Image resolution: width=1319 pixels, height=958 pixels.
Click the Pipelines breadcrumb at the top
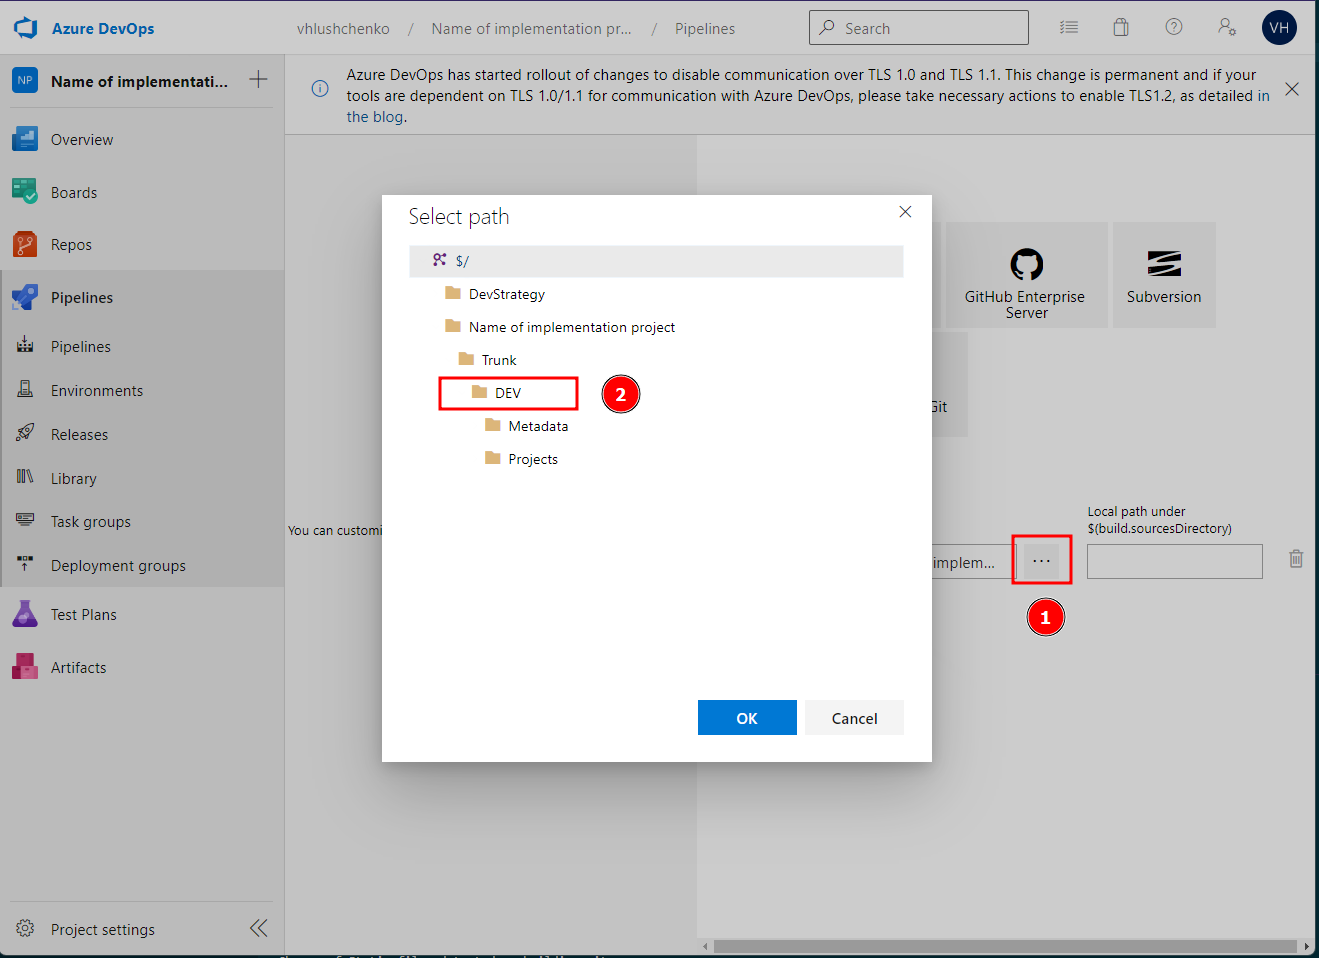click(704, 28)
